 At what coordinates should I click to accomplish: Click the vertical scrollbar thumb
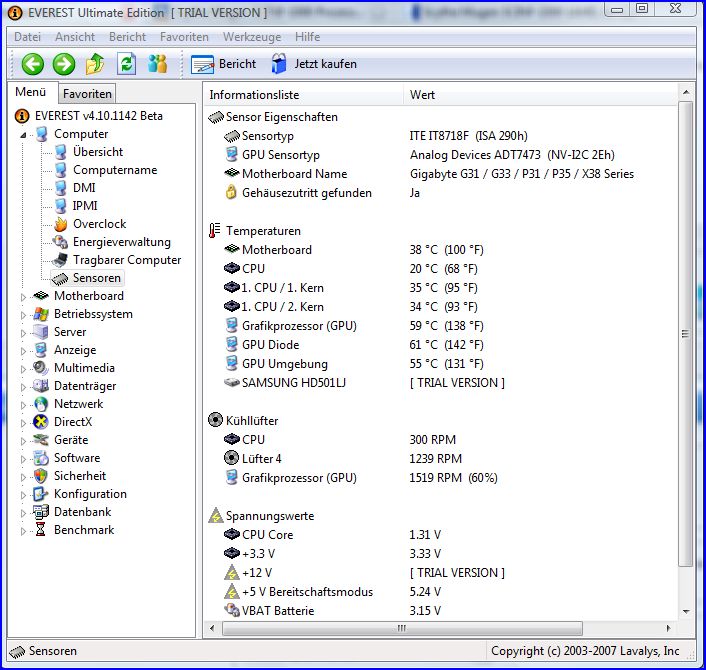point(686,334)
